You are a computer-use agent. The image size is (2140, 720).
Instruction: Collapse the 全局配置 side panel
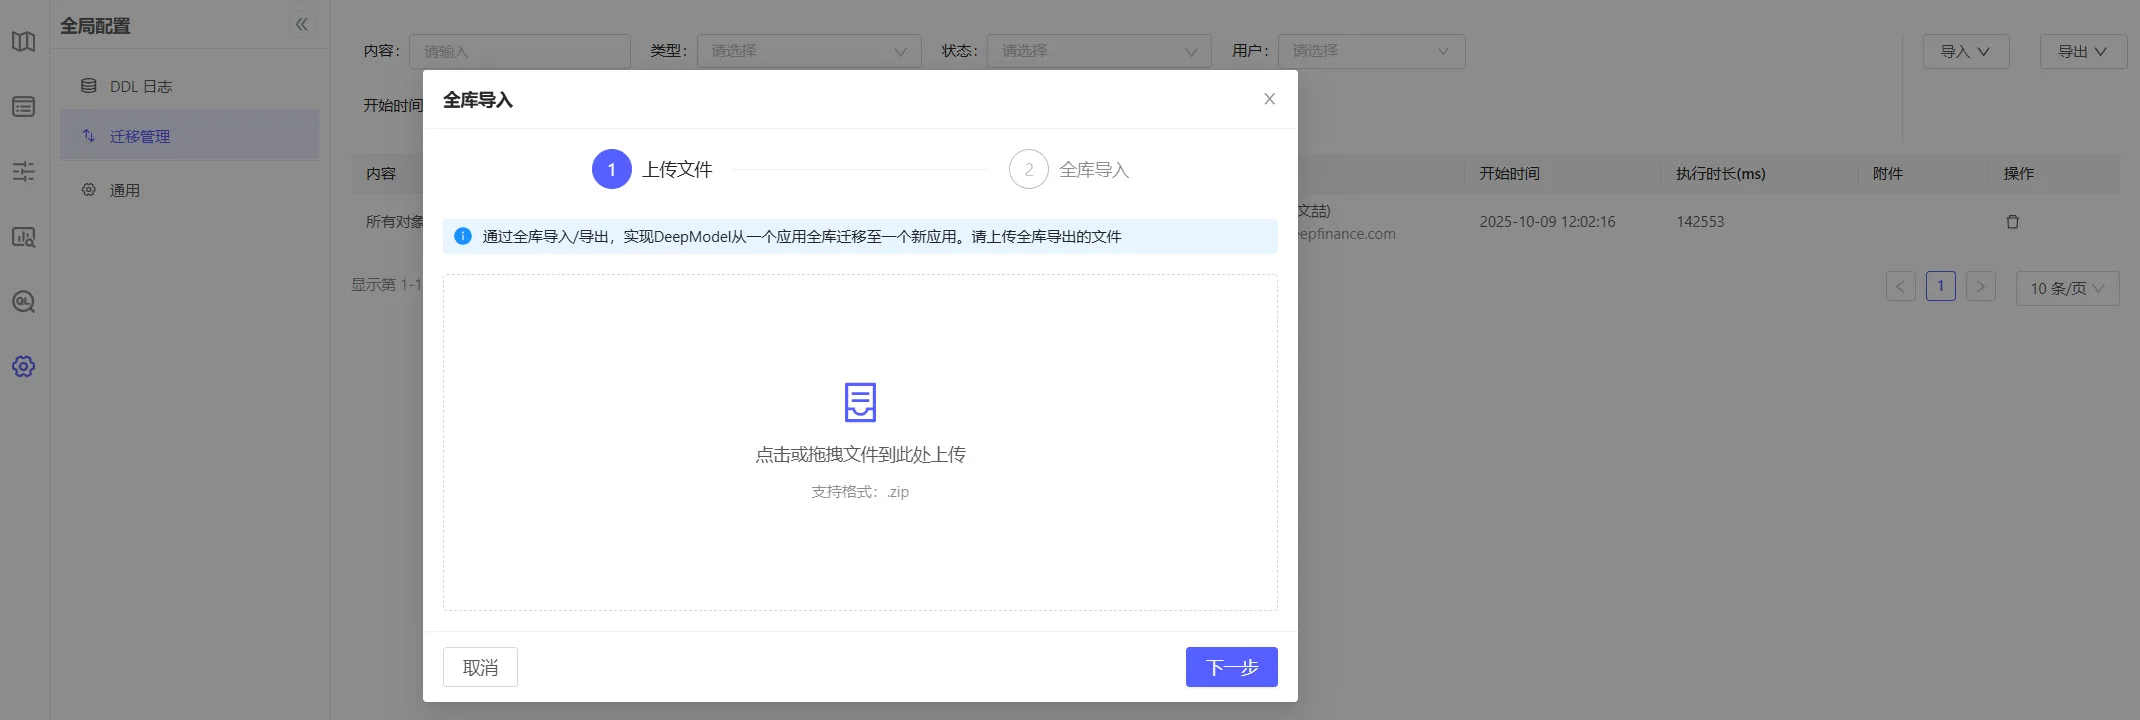pos(301,25)
